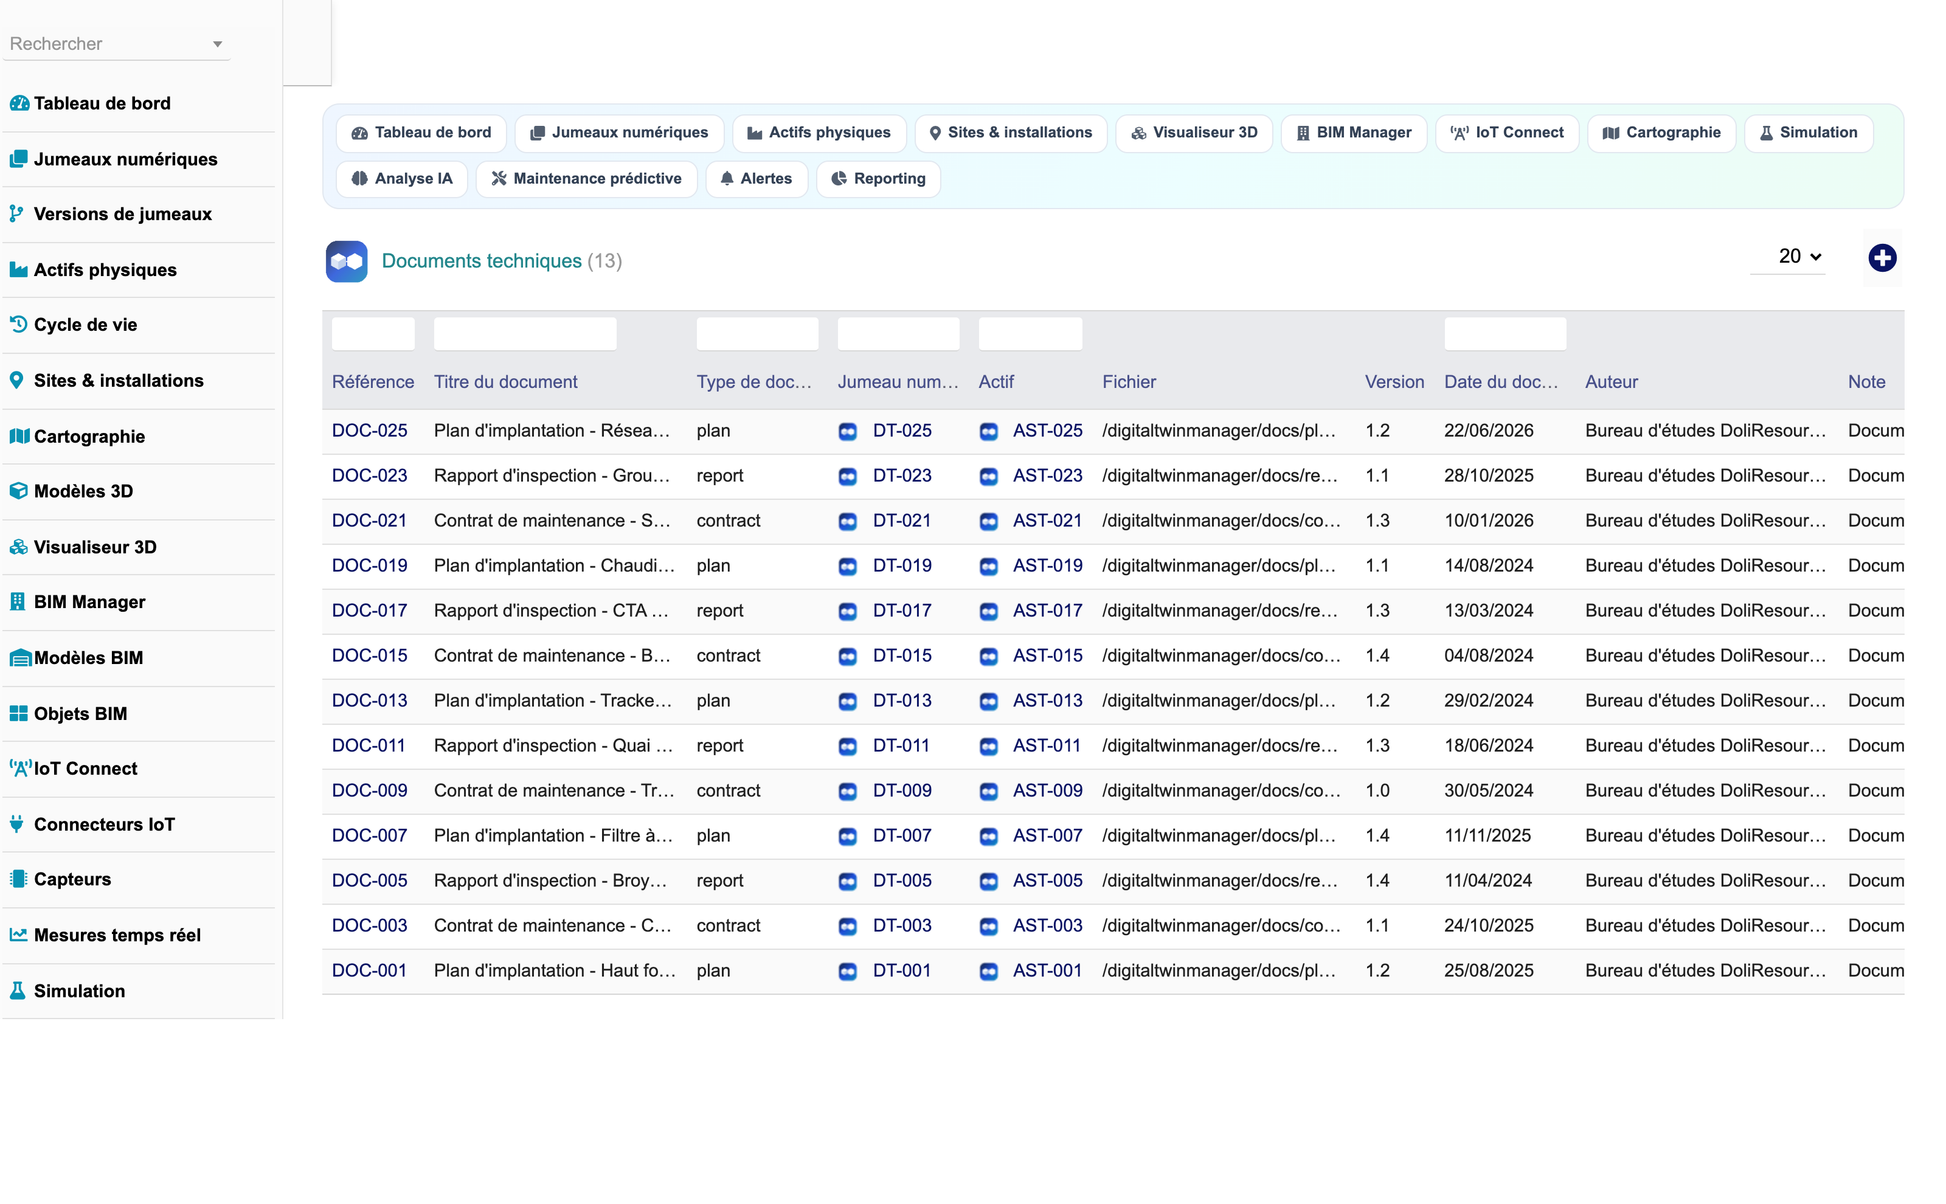Click the Simulation sidebar flask icon

(x=17, y=991)
